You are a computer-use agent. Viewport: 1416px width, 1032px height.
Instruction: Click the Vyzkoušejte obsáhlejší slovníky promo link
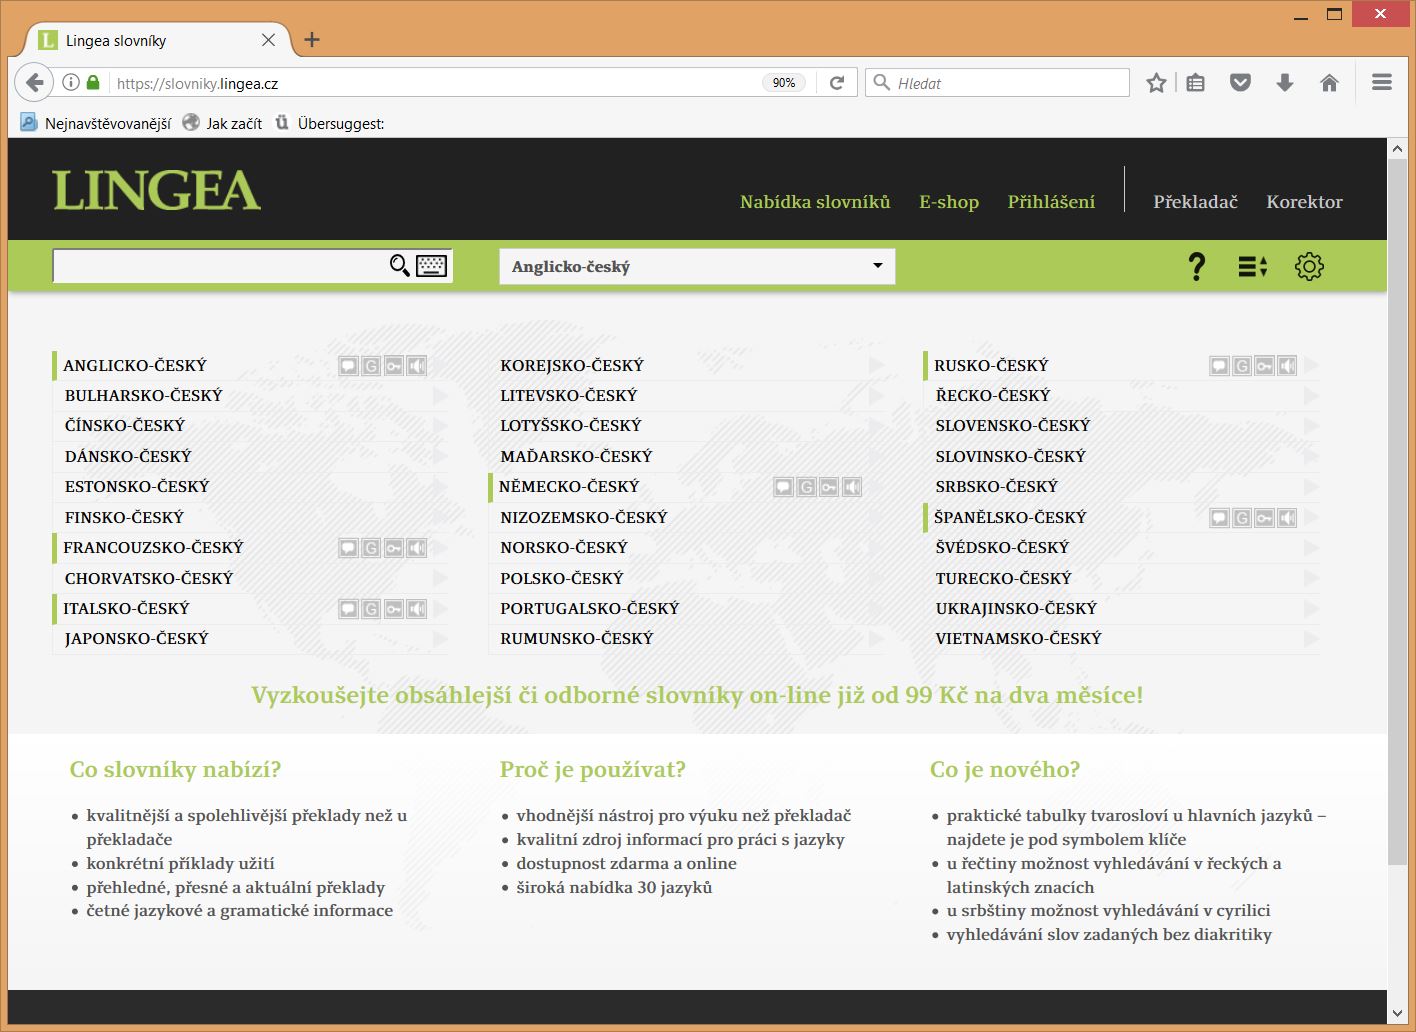tap(697, 695)
